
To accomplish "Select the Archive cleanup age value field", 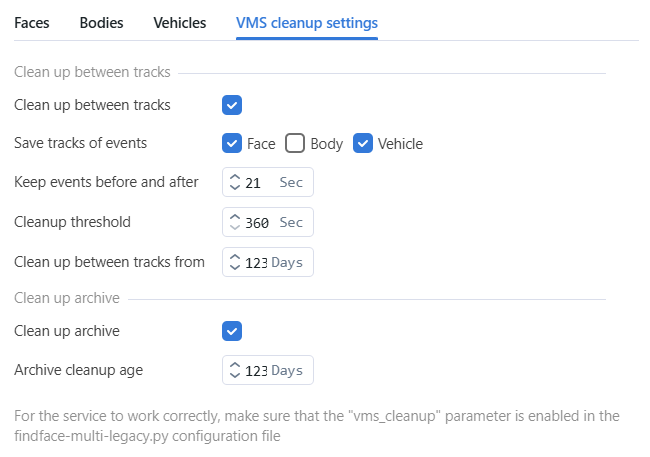I will click(256, 370).
